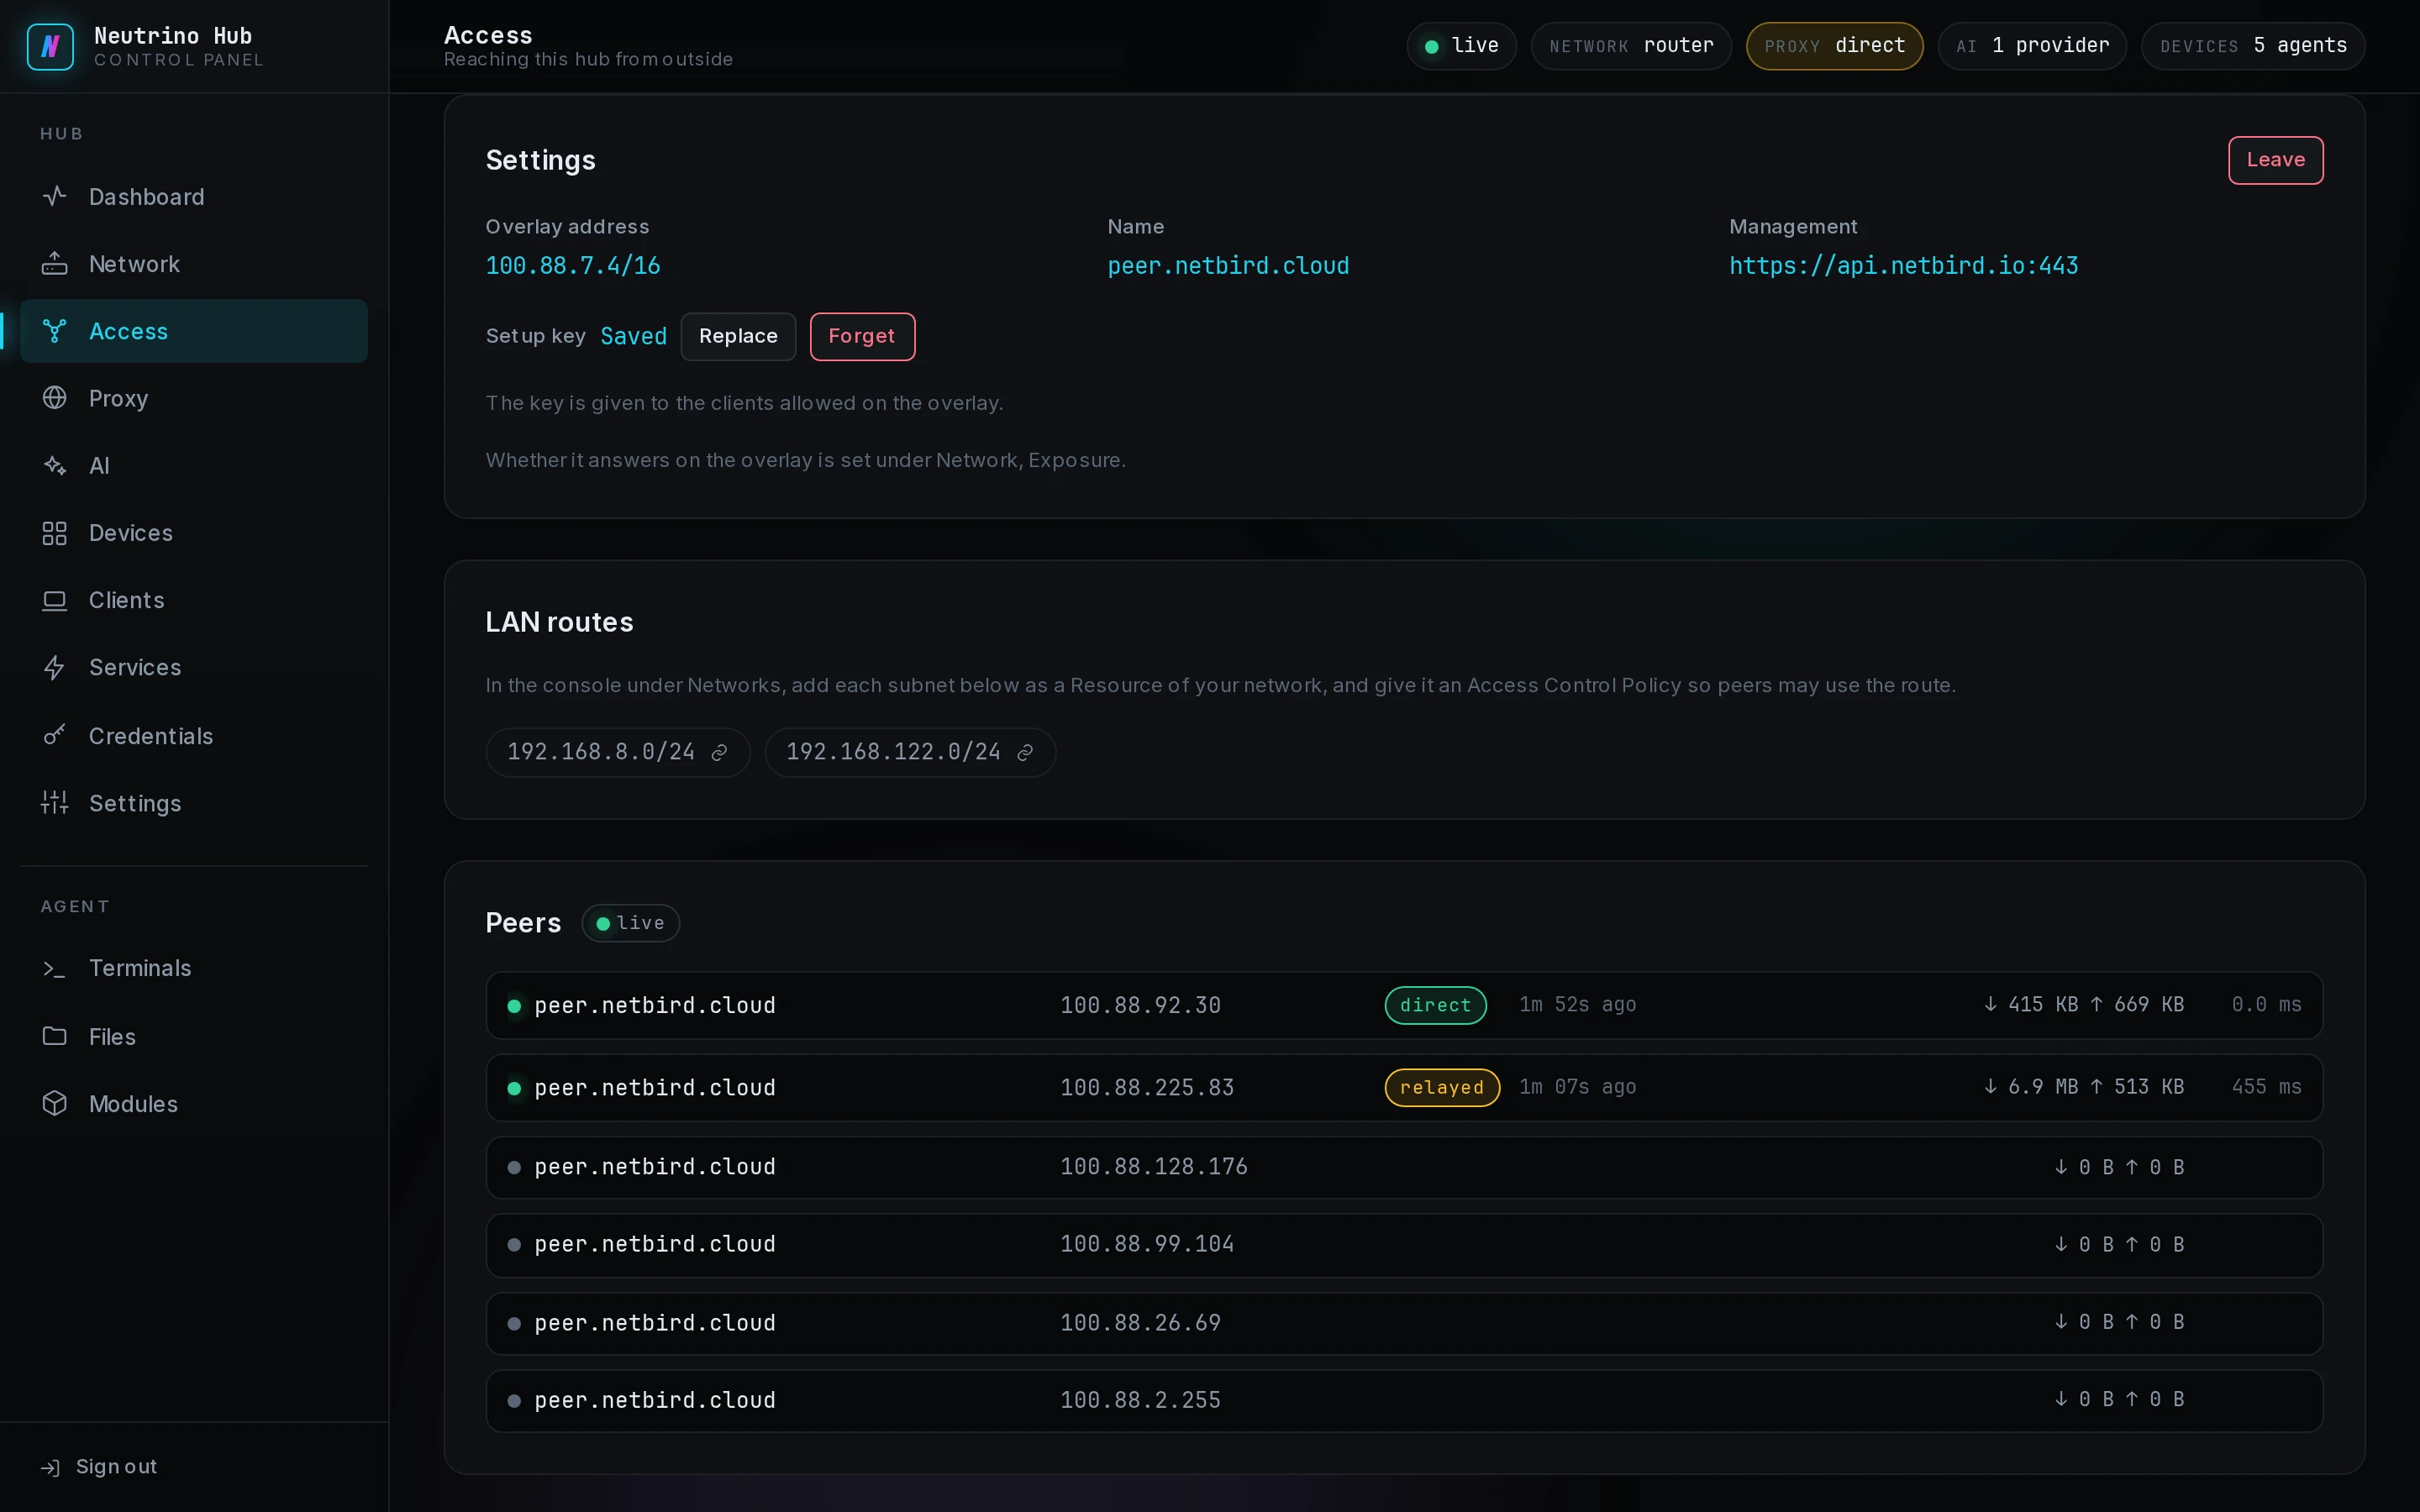The image size is (2420, 1512).
Task: Open the Devices section
Action: pyautogui.click(x=194, y=533)
